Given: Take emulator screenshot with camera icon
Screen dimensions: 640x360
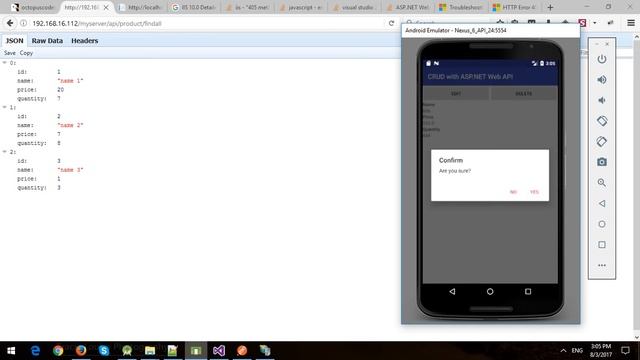Looking at the screenshot, I should coord(602,162).
